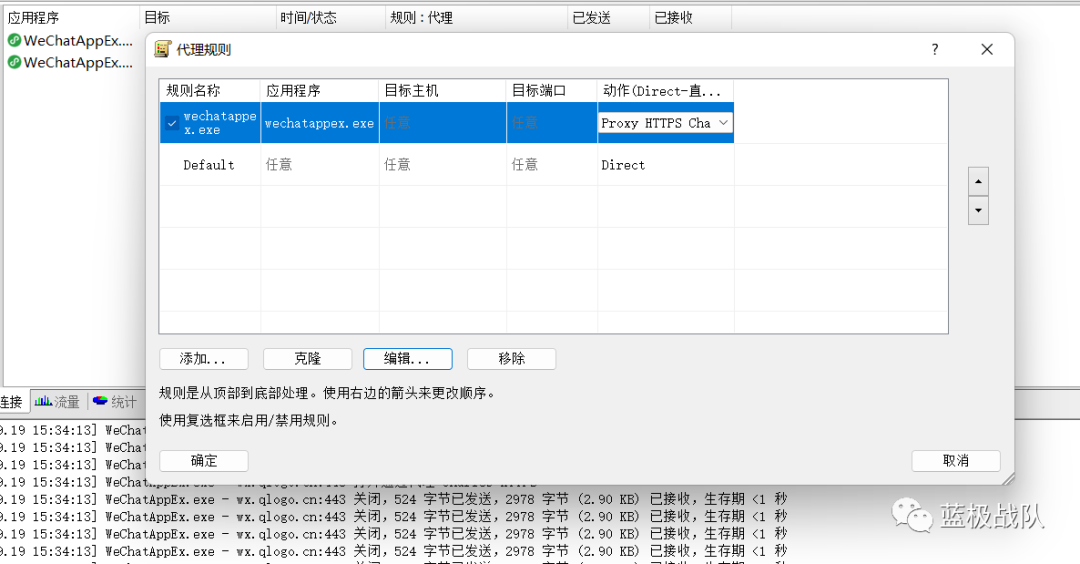The height and width of the screenshot is (564, 1080).
Task: Switch to the 连接 tab in the main window
Action: 12,402
